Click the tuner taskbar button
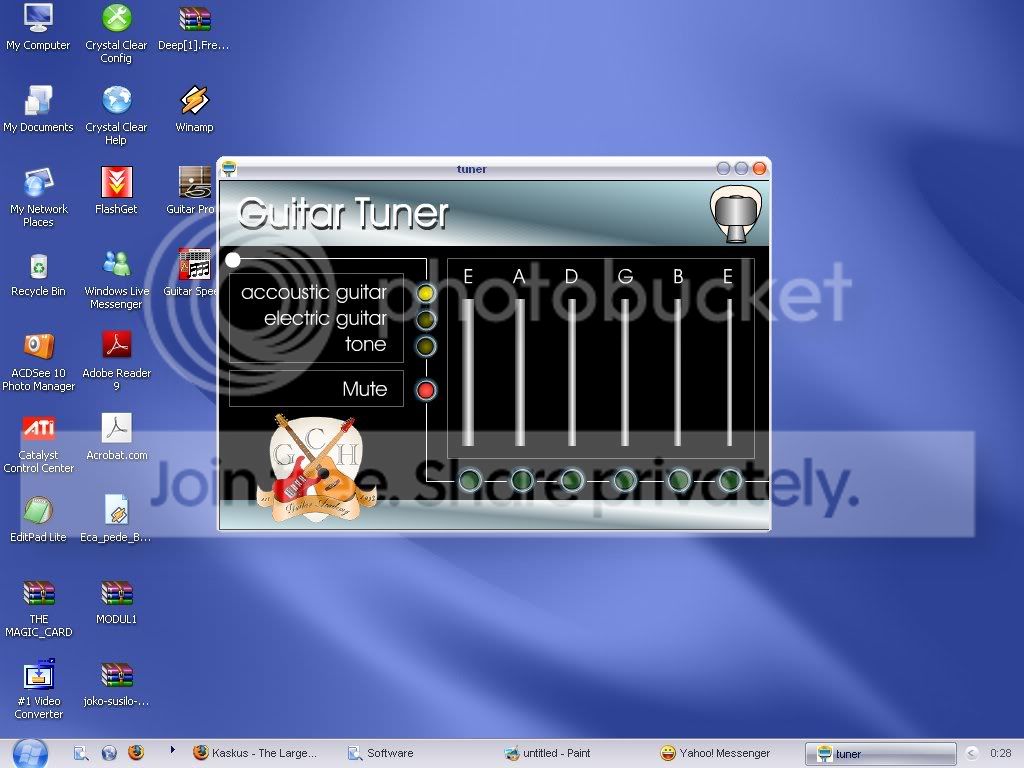This screenshot has width=1024, height=768. (x=880, y=754)
